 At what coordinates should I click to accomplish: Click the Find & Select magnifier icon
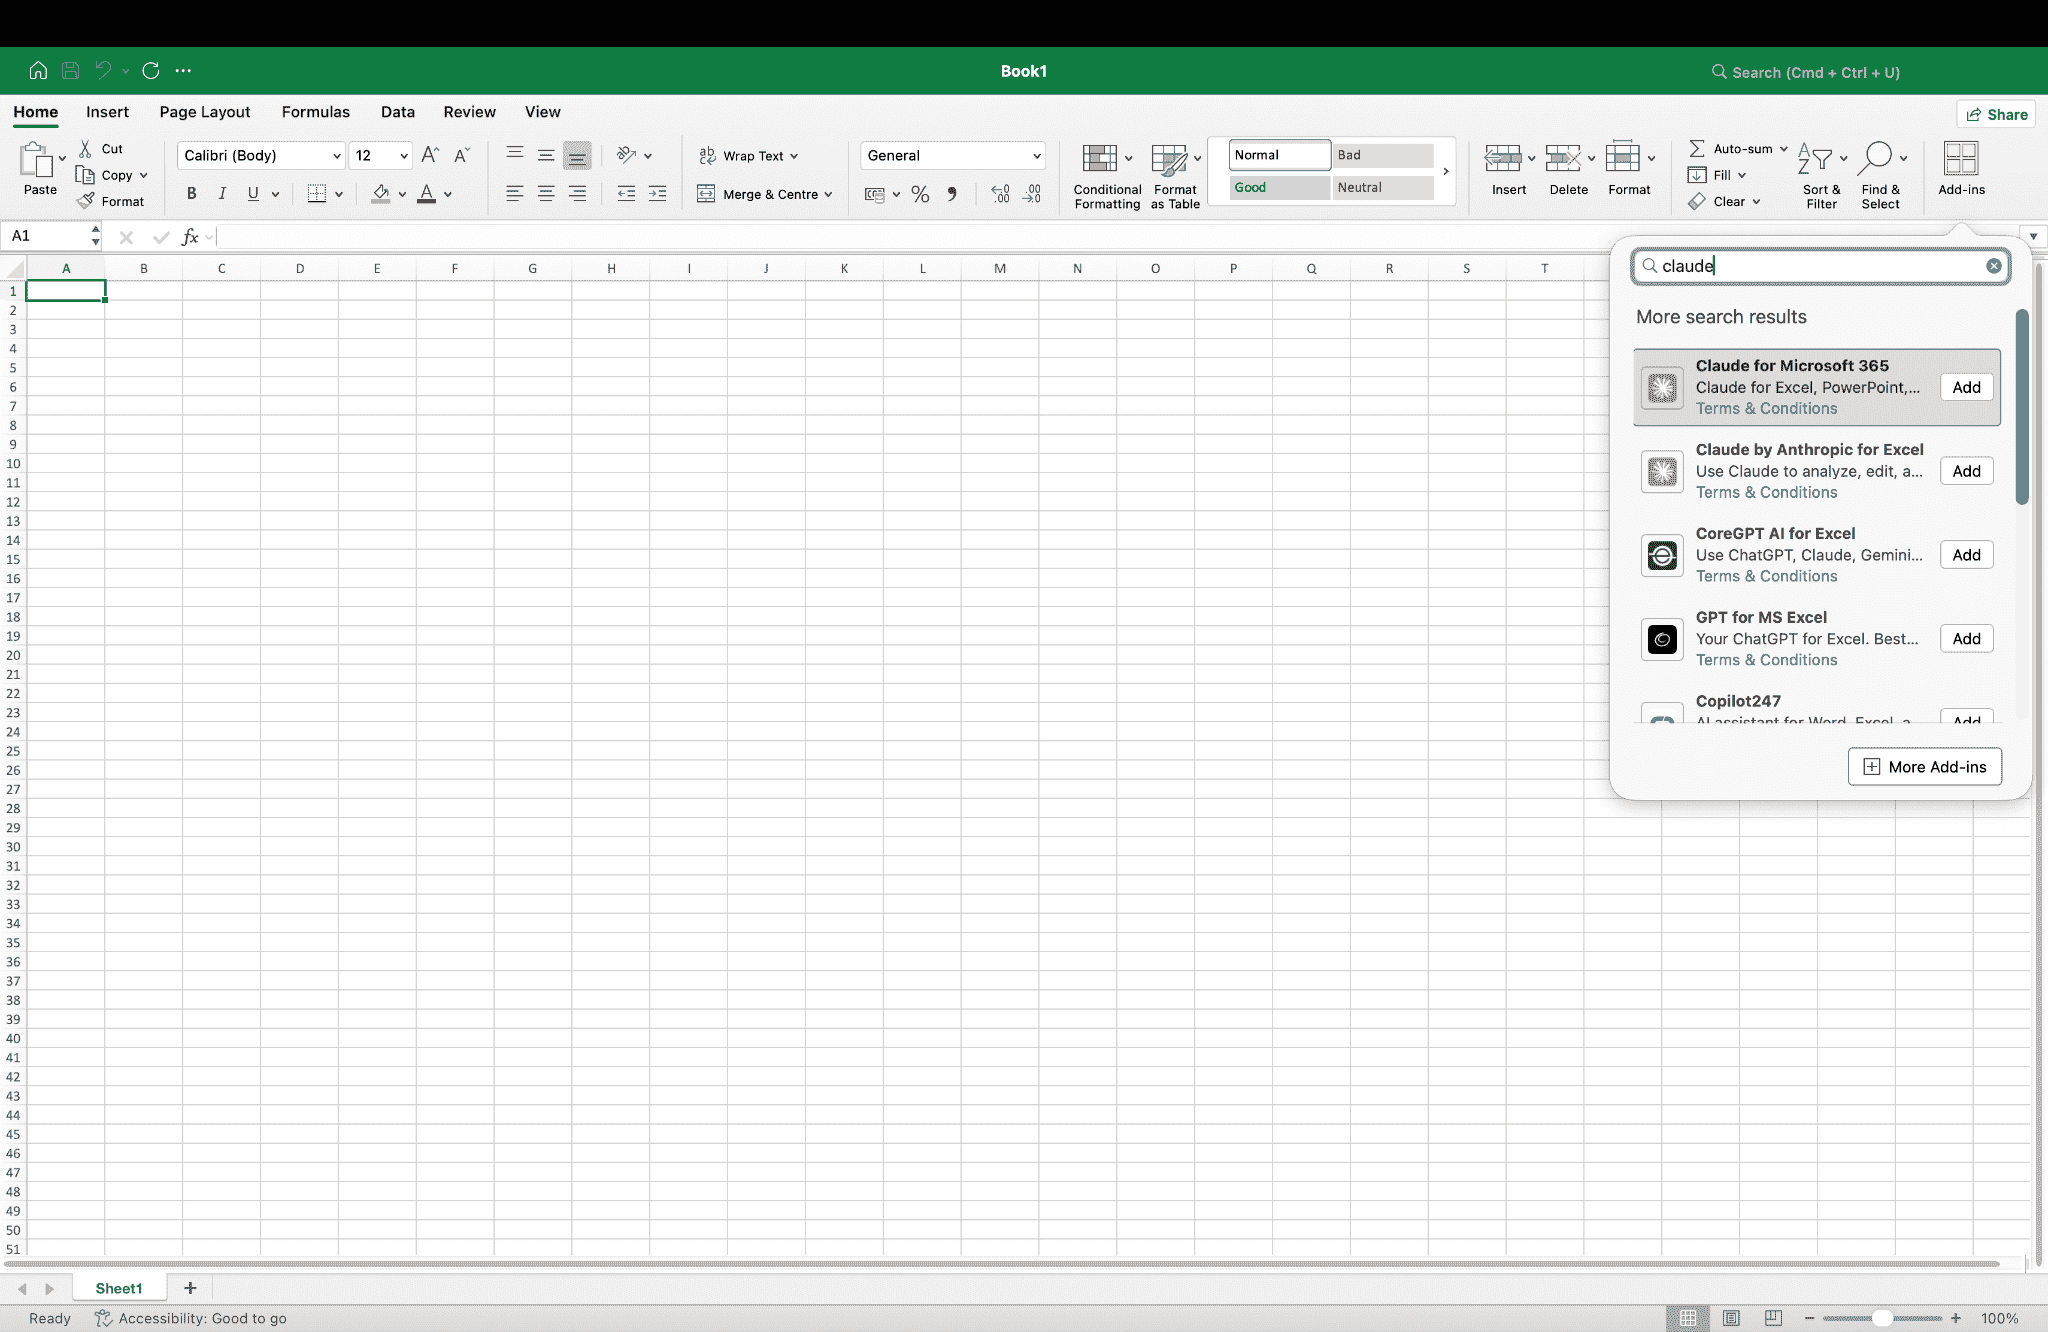(1877, 158)
